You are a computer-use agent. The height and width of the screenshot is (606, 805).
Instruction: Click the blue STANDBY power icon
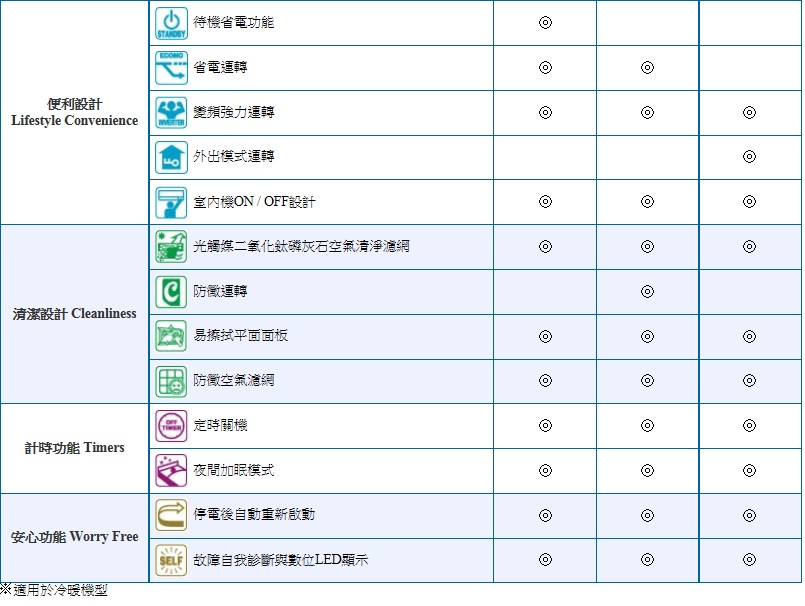point(171,23)
